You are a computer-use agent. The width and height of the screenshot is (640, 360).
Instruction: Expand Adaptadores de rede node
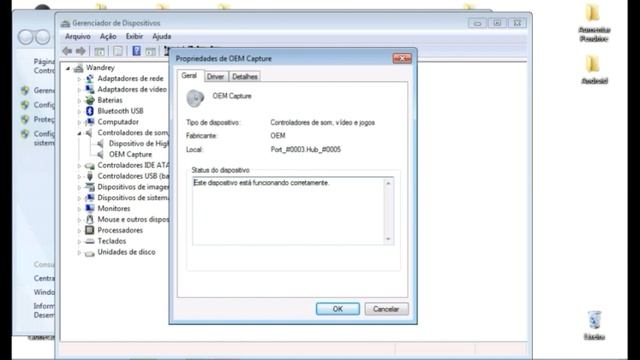click(79, 78)
